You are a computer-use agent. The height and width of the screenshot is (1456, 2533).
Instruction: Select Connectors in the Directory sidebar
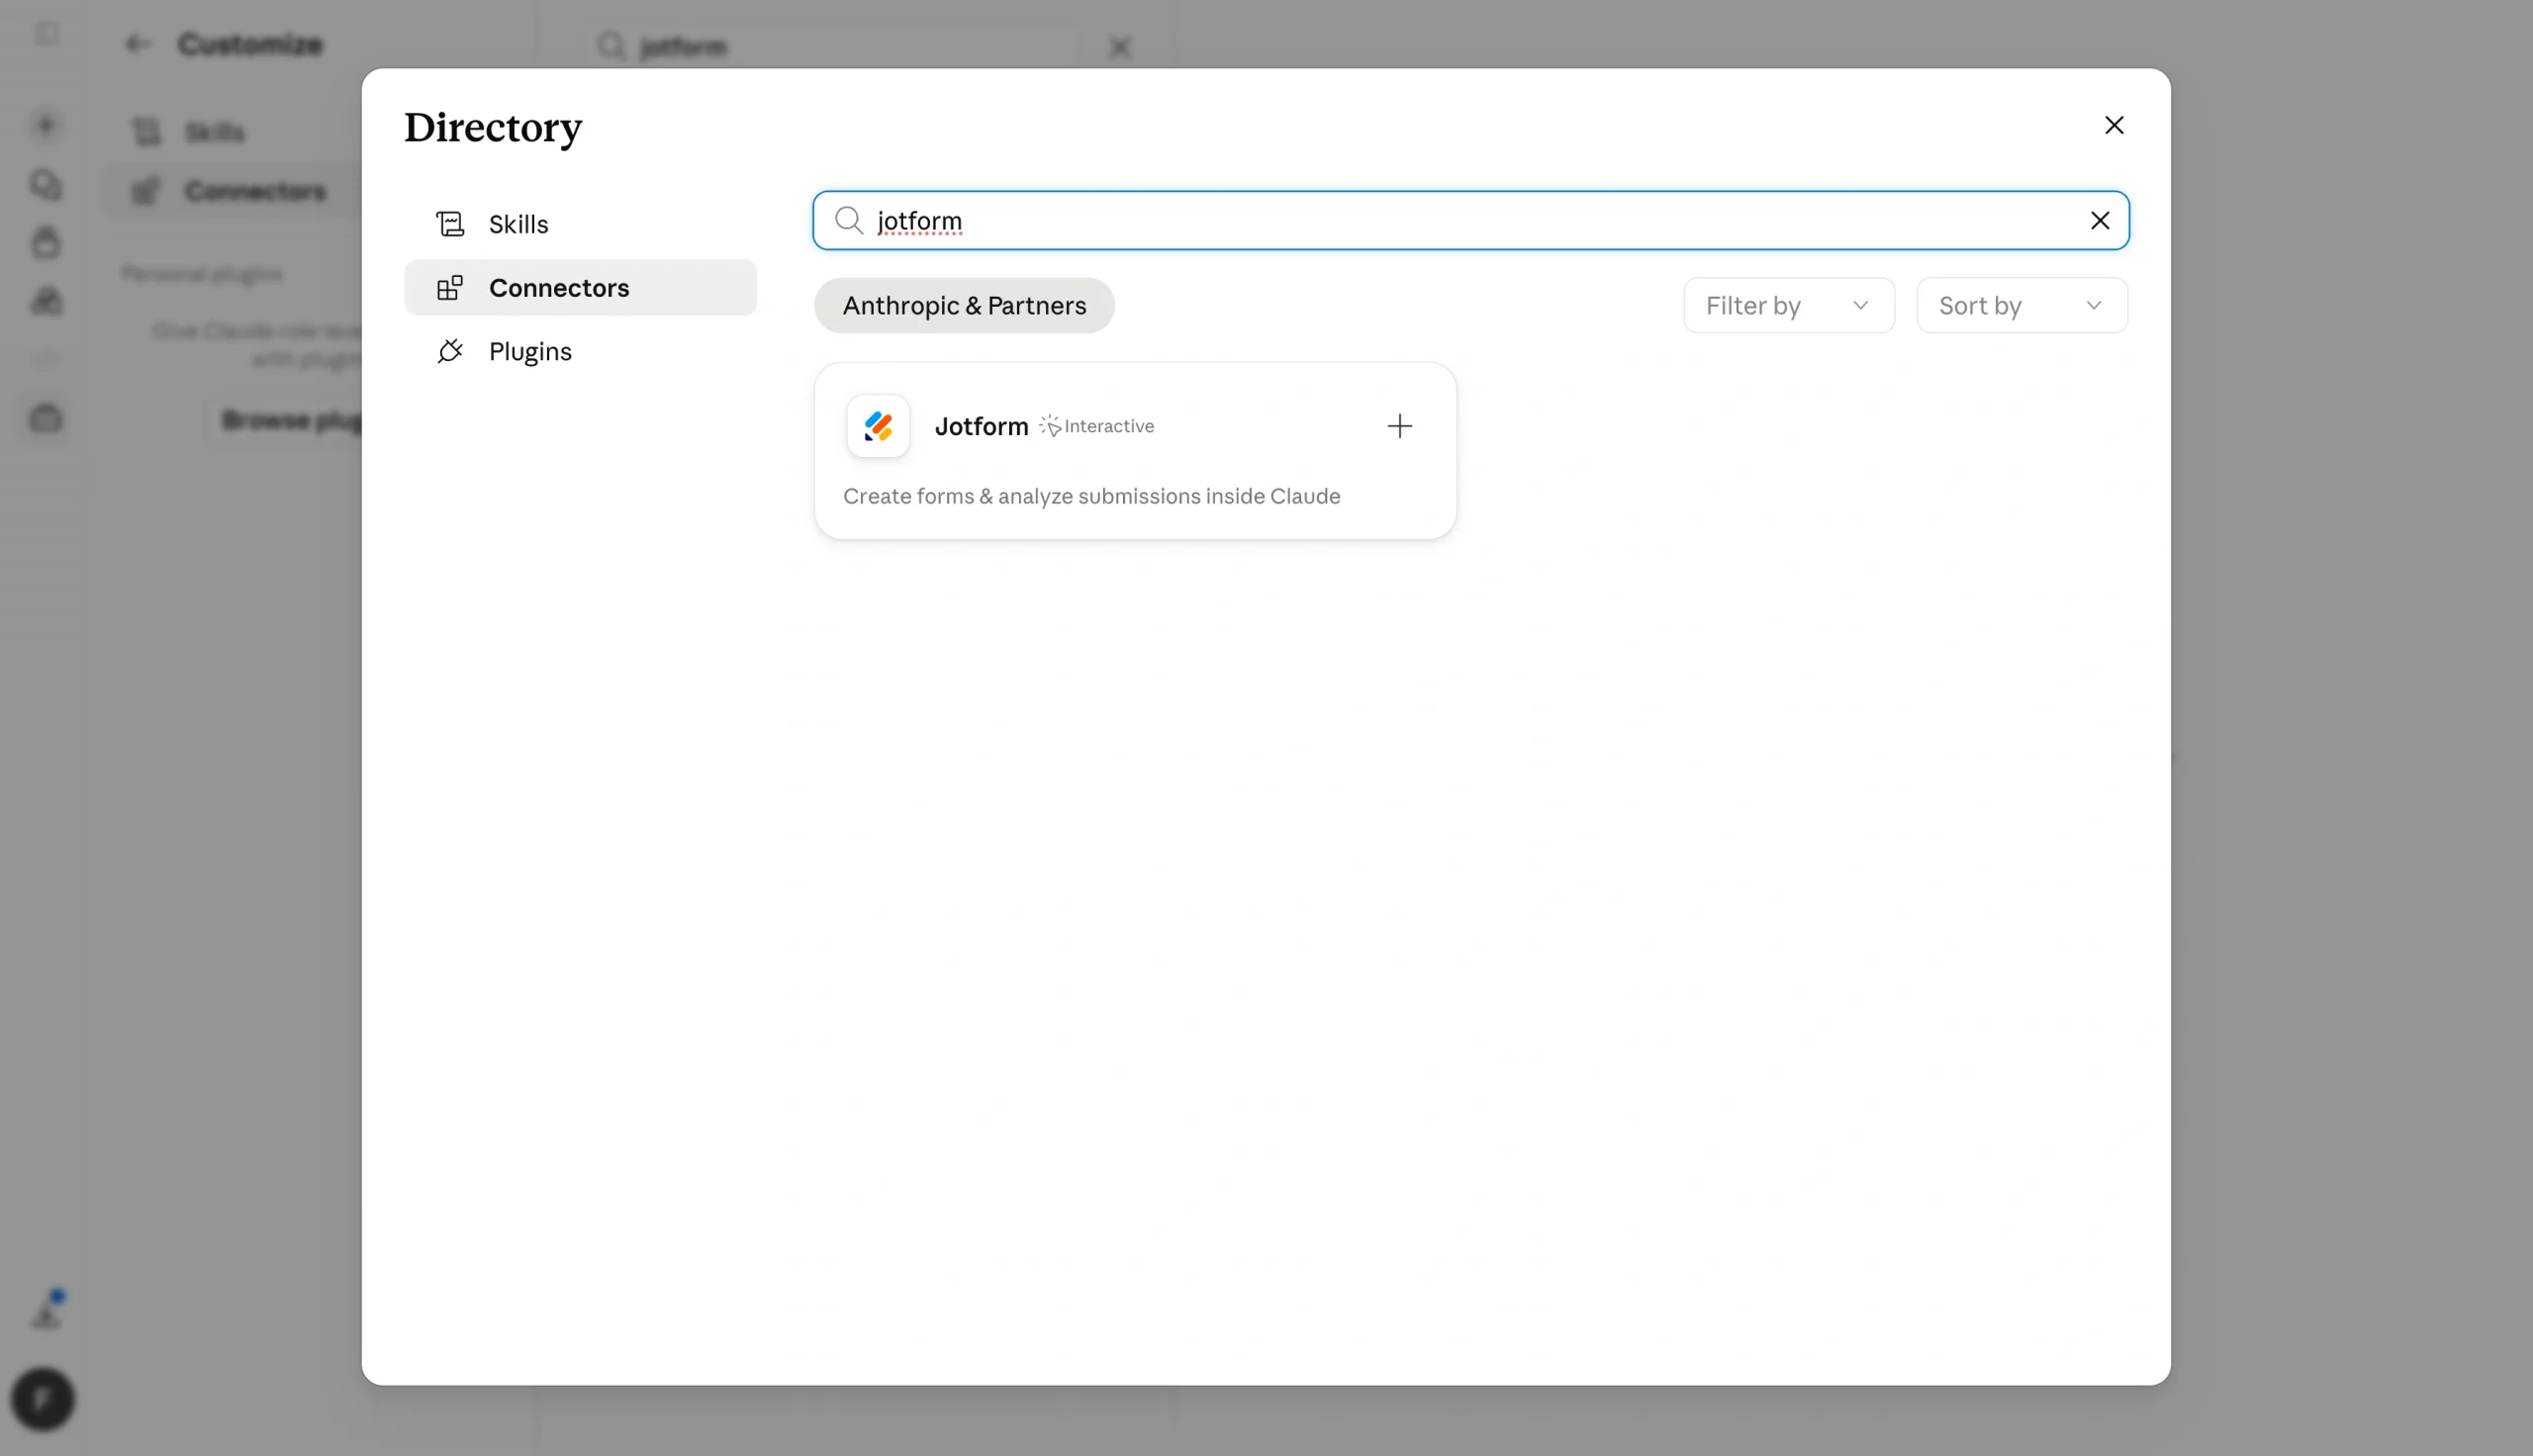pos(580,288)
